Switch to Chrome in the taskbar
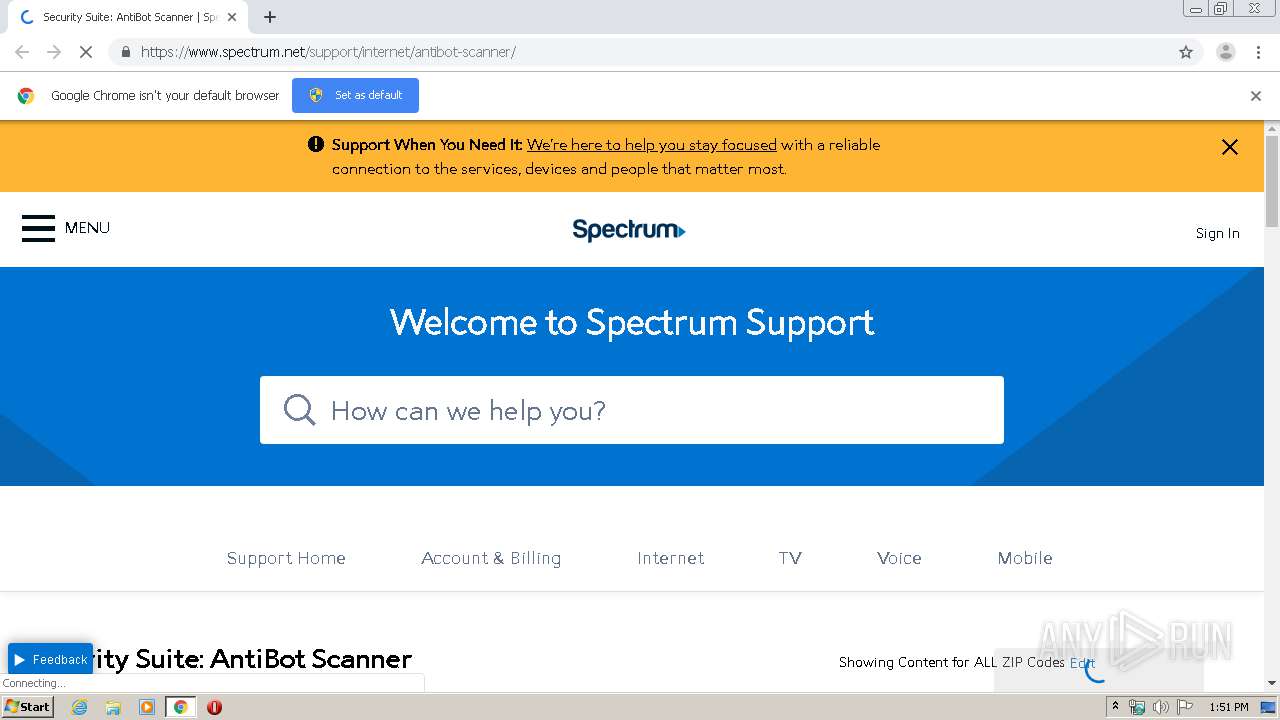This screenshot has width=1280, height=720. coord(180,707)
